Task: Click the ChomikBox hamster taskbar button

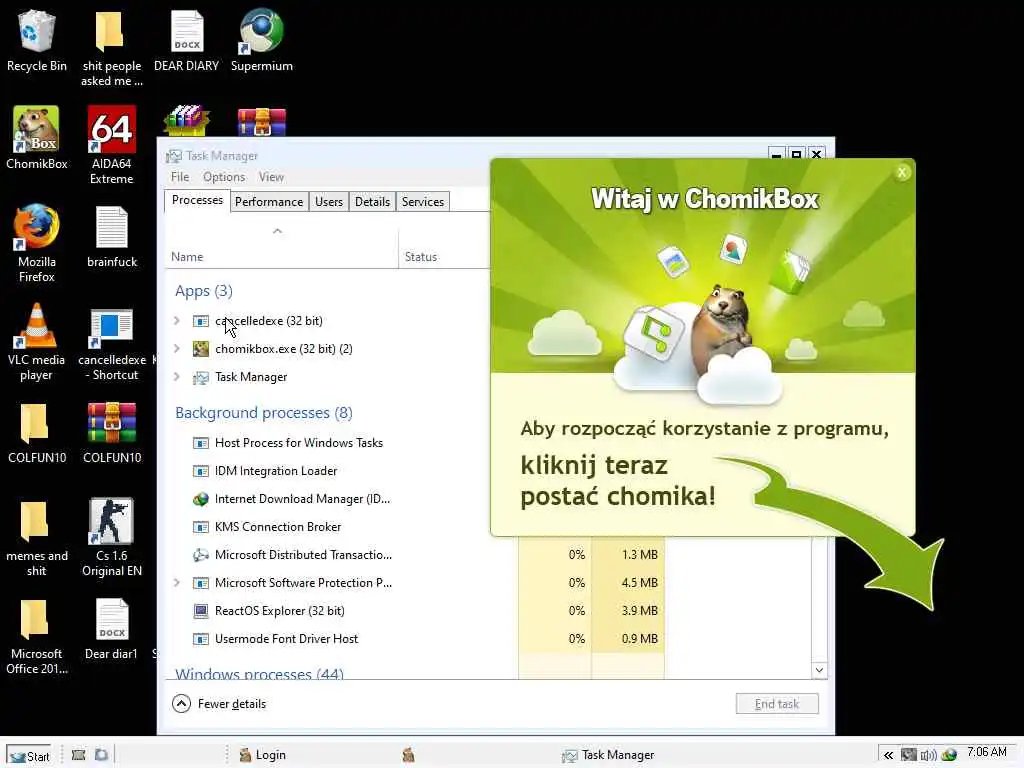Action: coord(409,755)
